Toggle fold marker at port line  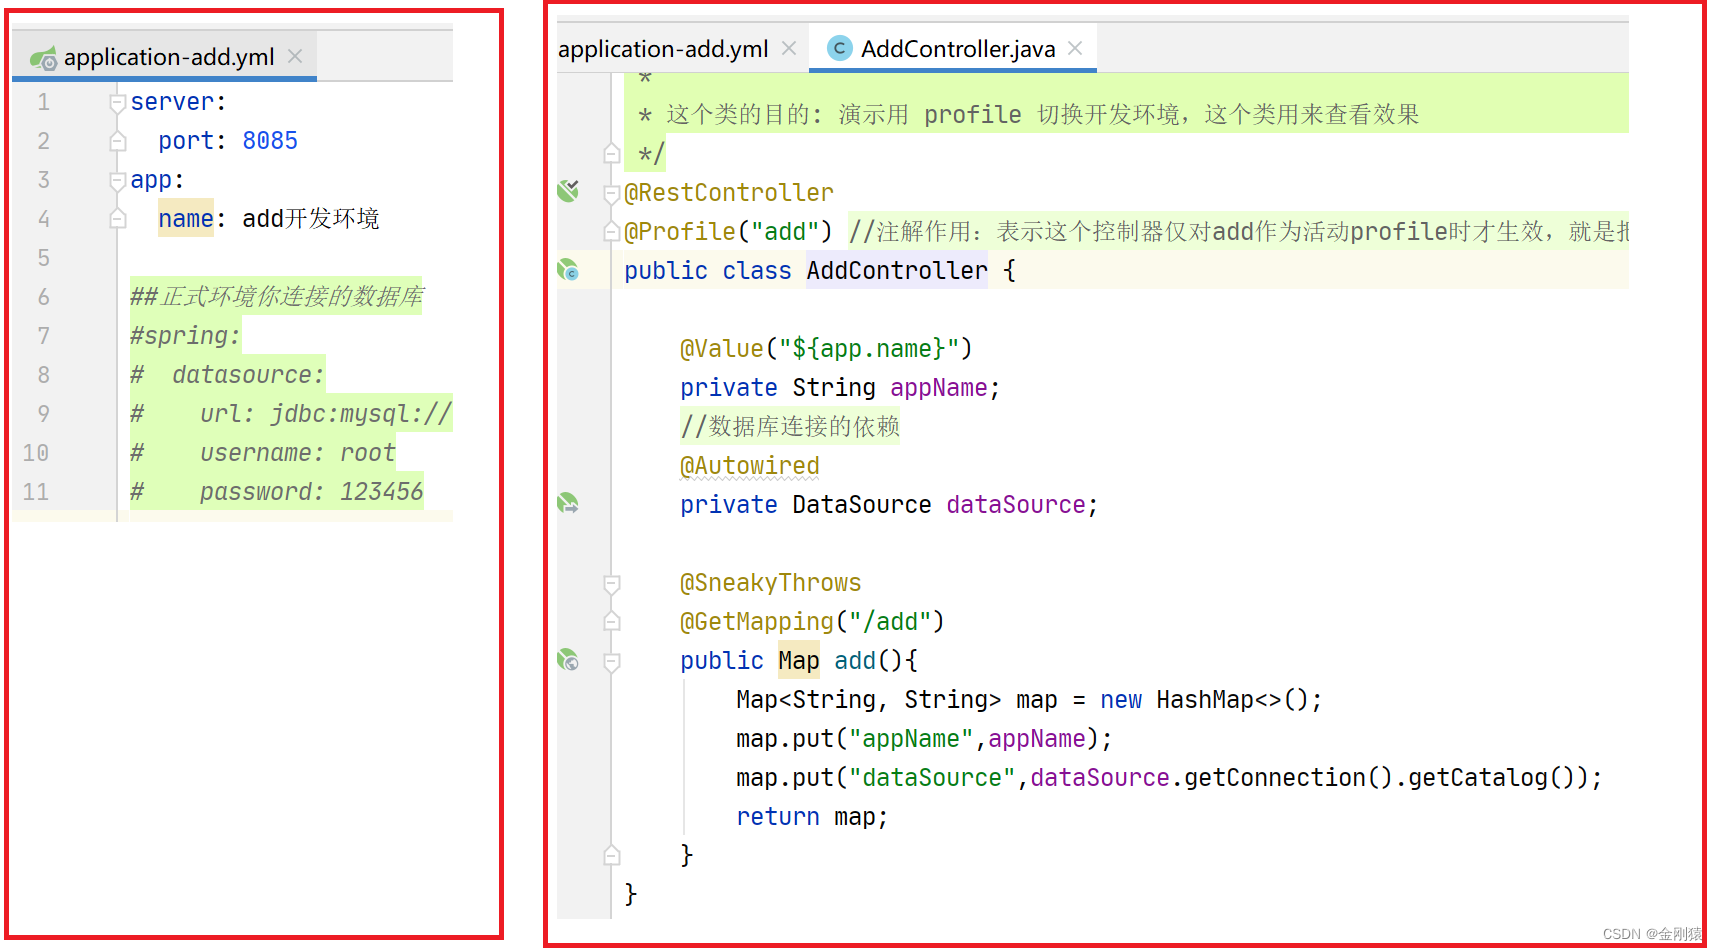pos(118,141)
